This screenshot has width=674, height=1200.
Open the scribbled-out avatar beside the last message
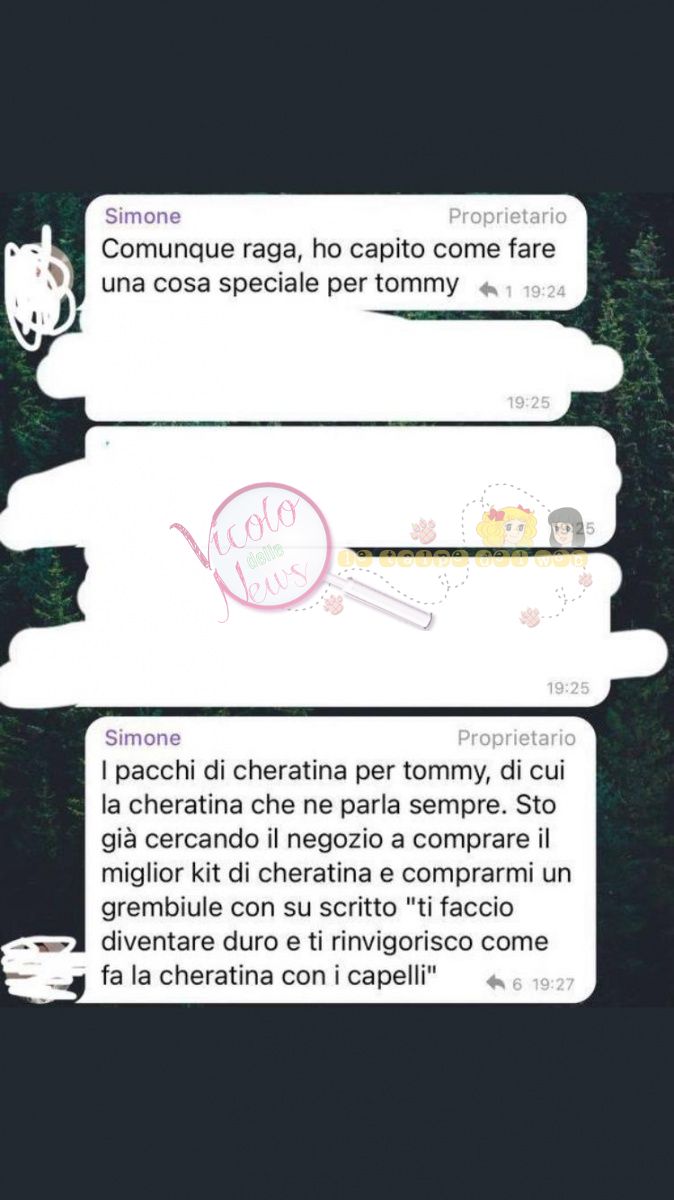[40, 968]
